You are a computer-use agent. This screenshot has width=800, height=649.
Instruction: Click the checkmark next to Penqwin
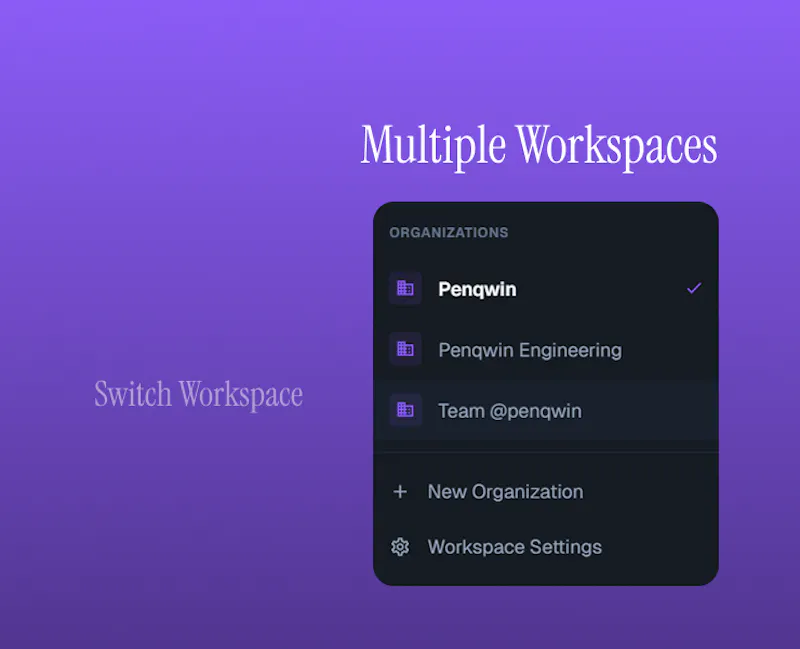click(694, 288)
